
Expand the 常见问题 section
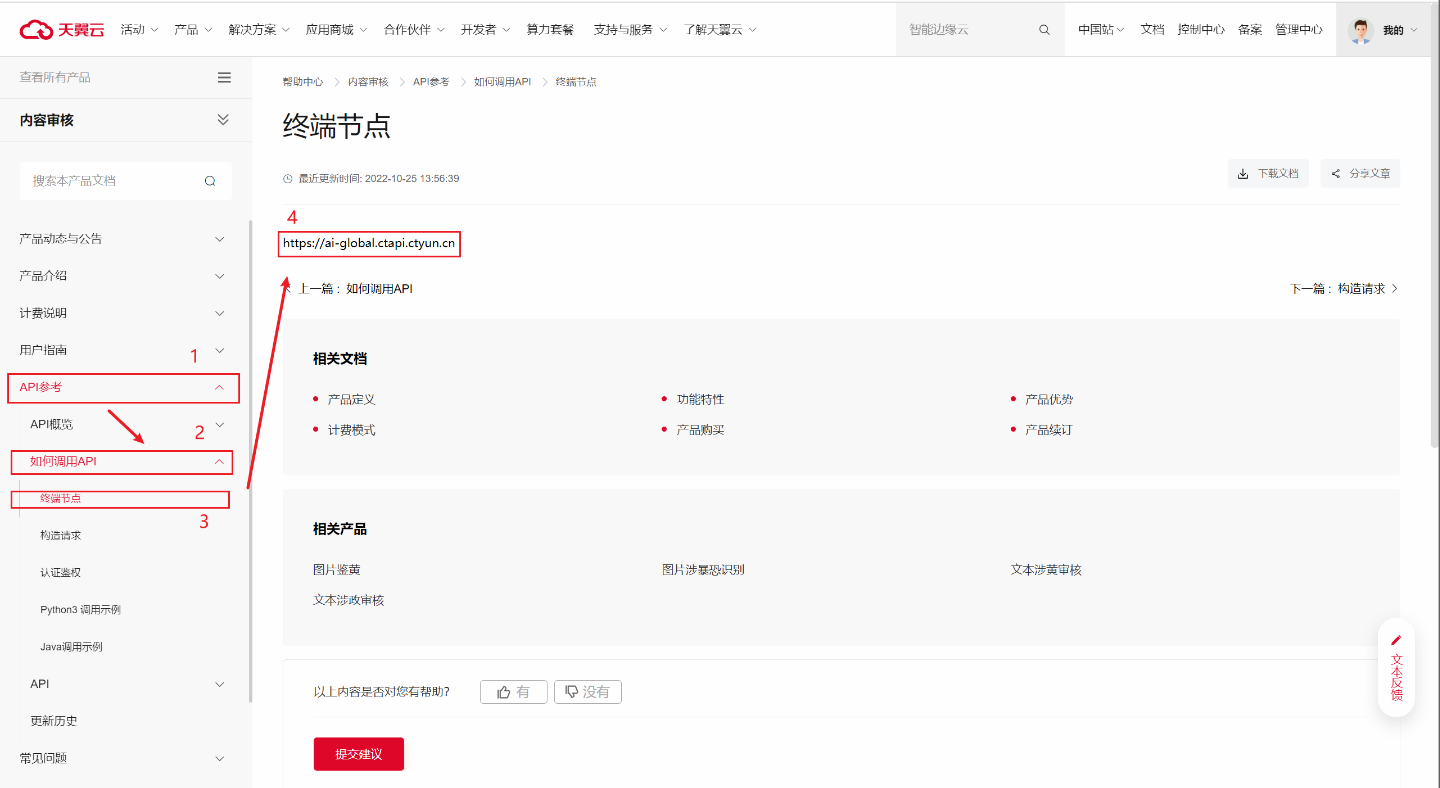(220, 759)
